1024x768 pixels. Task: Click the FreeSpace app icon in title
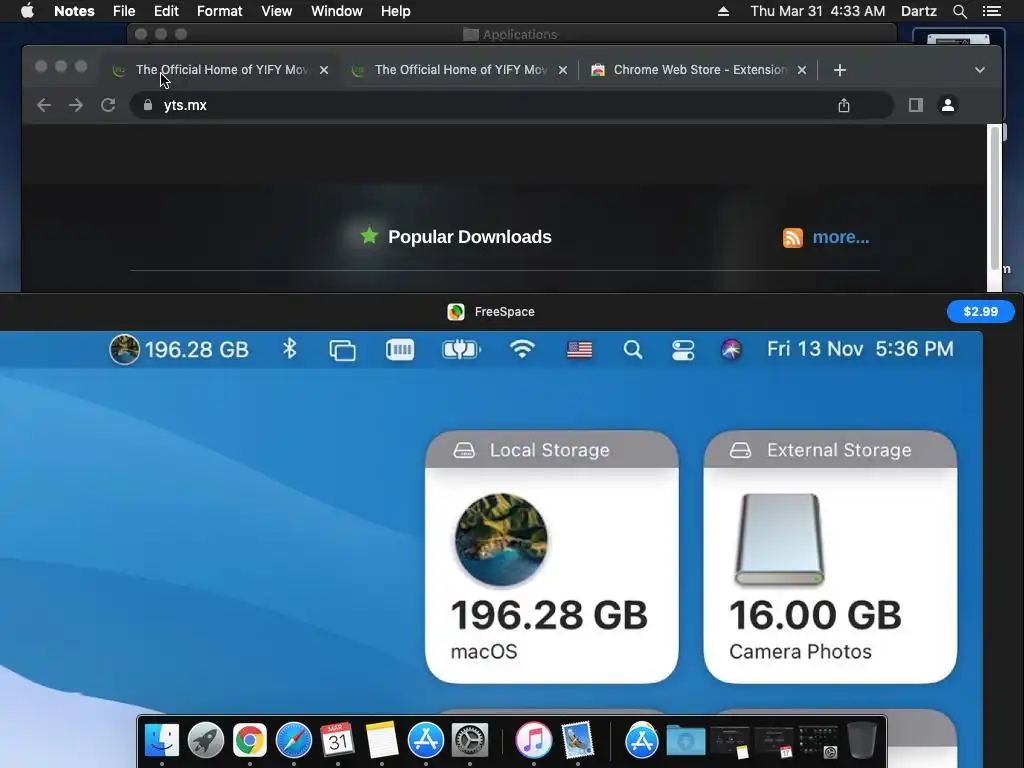(456, 312)
